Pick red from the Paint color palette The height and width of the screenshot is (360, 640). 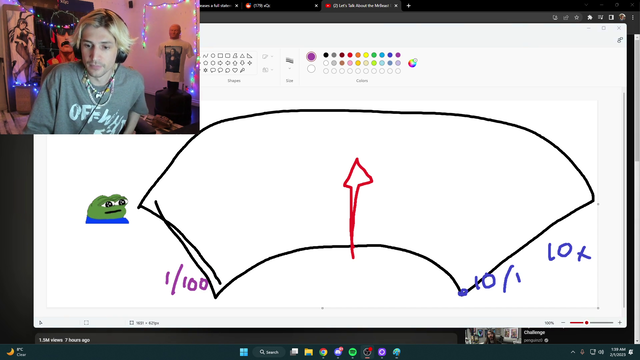point(350,55)
